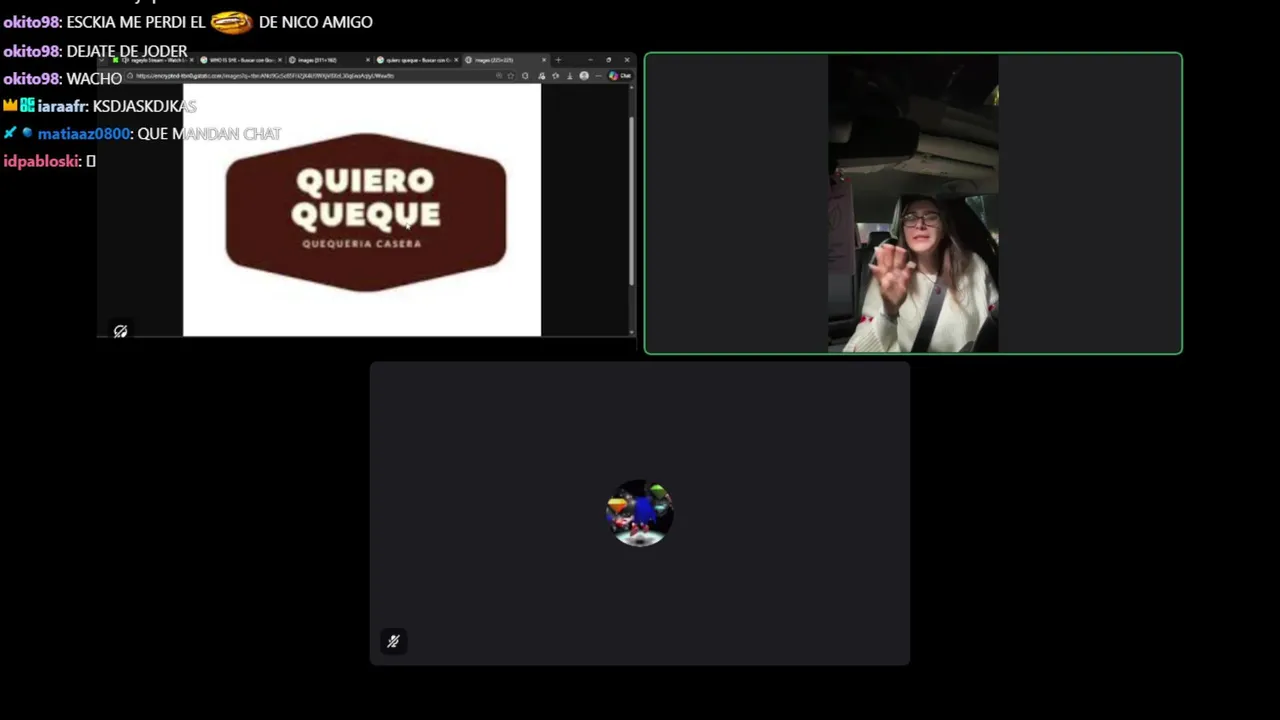
Task: Click the crown badge beside iaraafr
Action: [10, 105]
